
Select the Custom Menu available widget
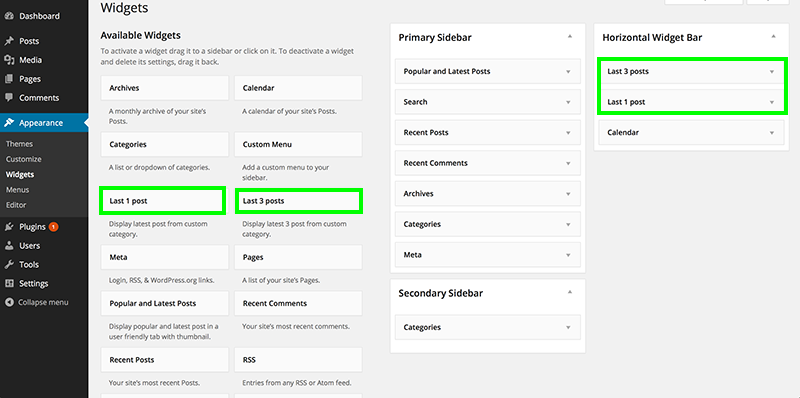(x=298, y=144)
